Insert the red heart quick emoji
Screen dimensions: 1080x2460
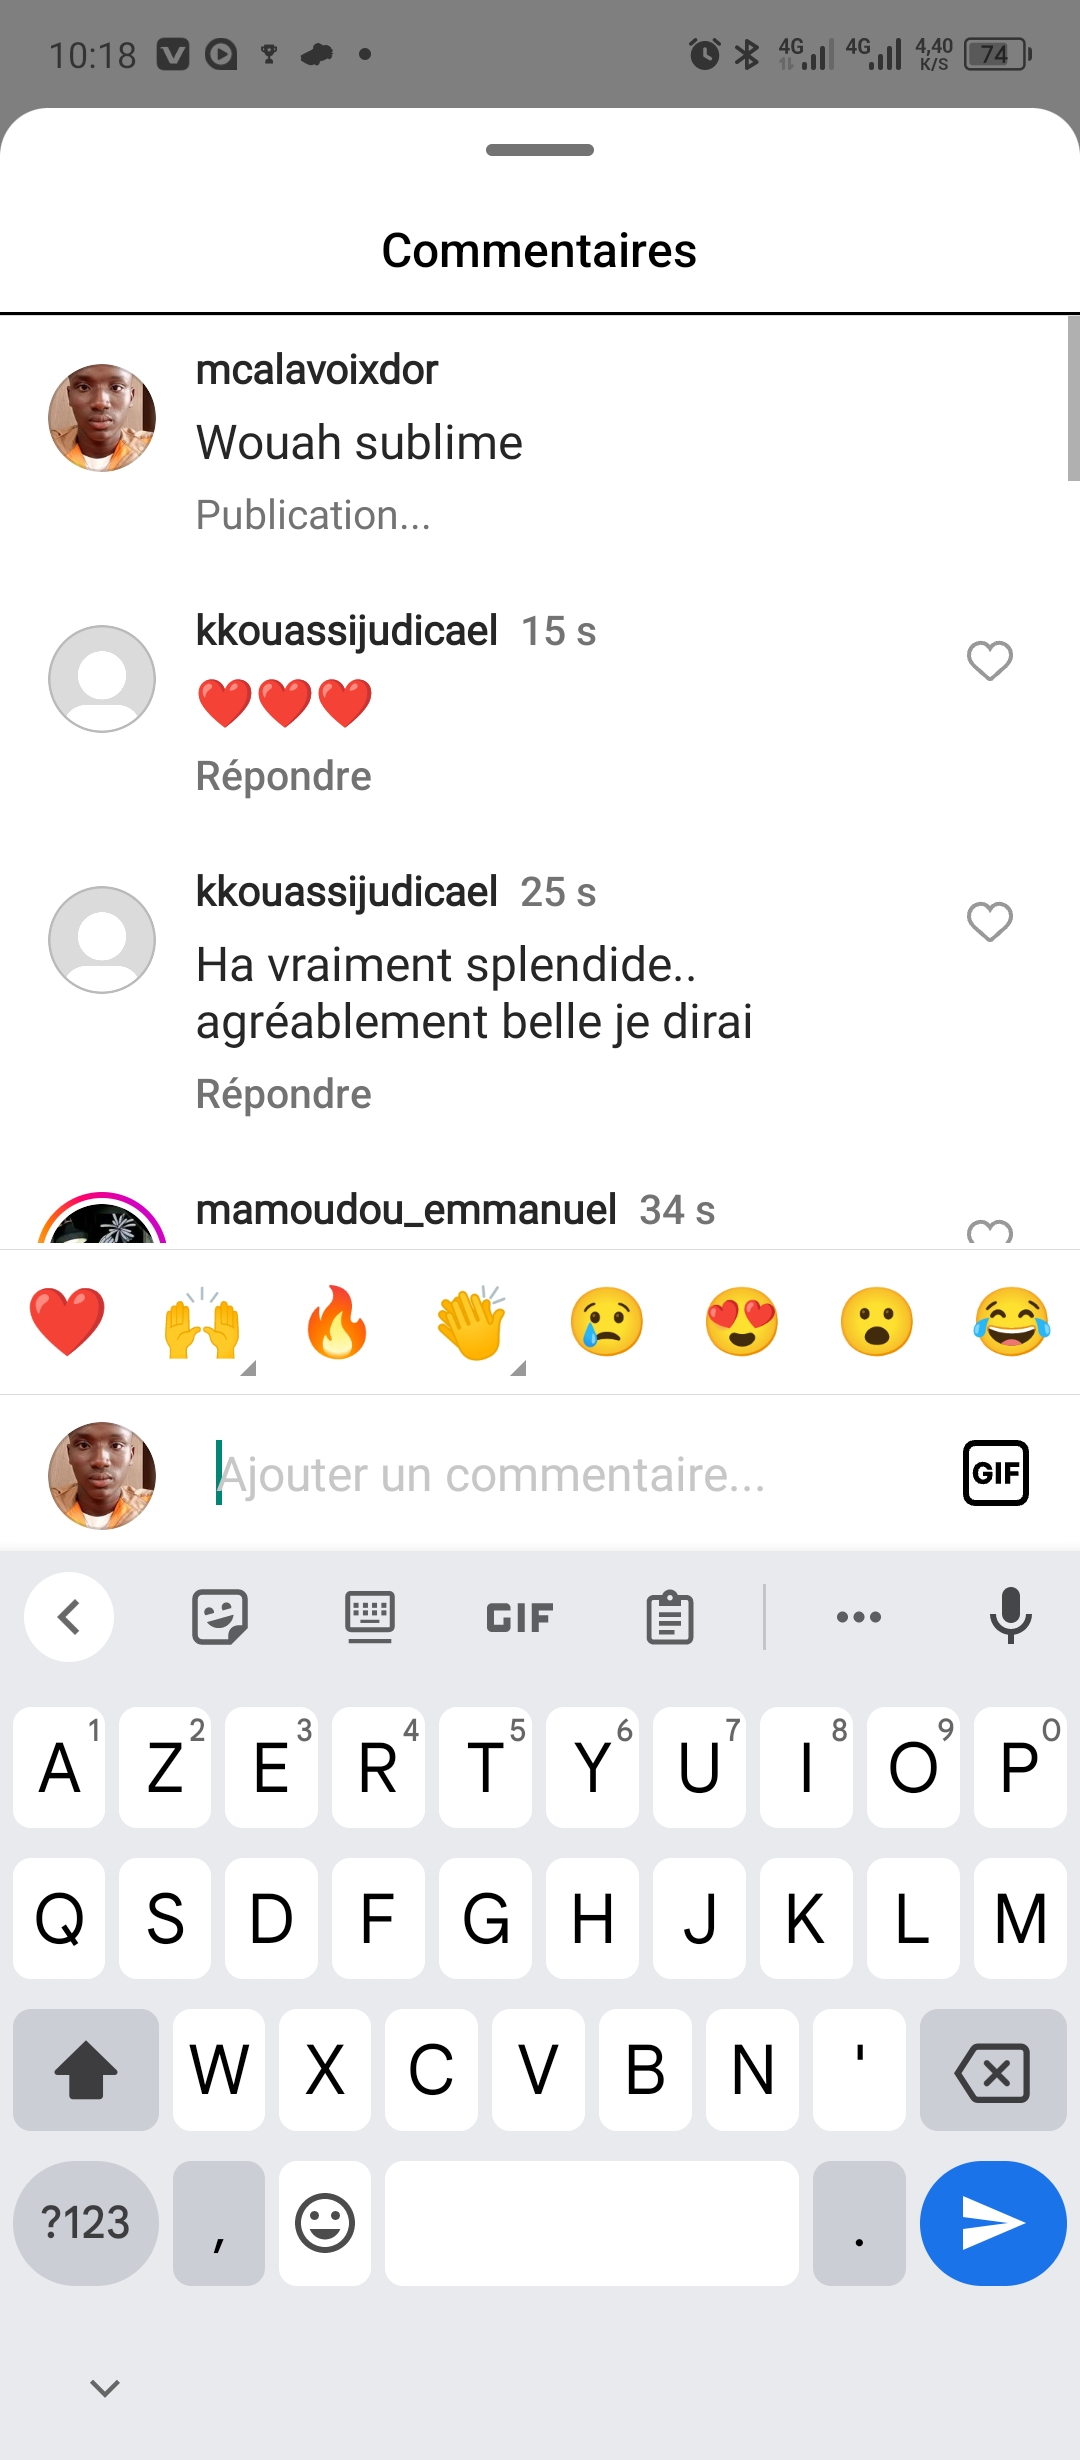point(67,1322)
